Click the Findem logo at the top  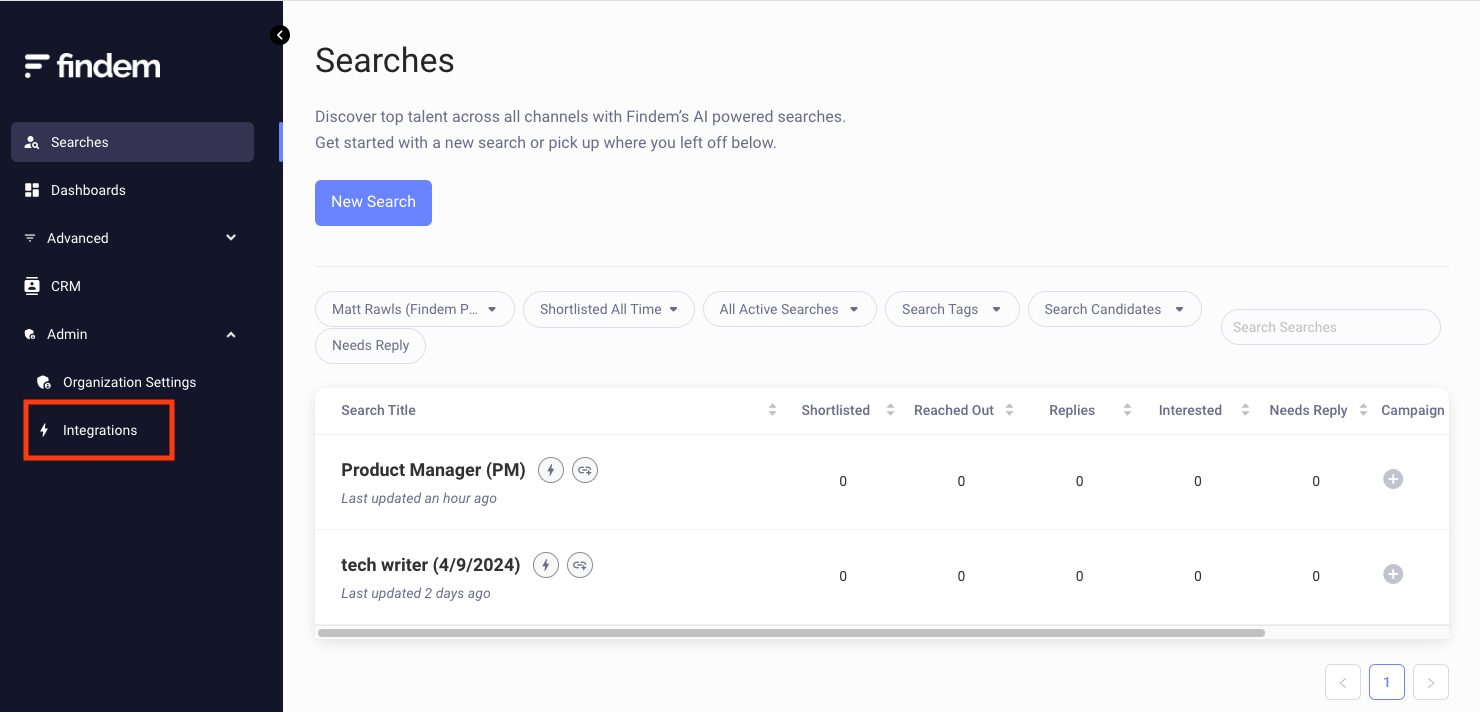coord(92,65)
